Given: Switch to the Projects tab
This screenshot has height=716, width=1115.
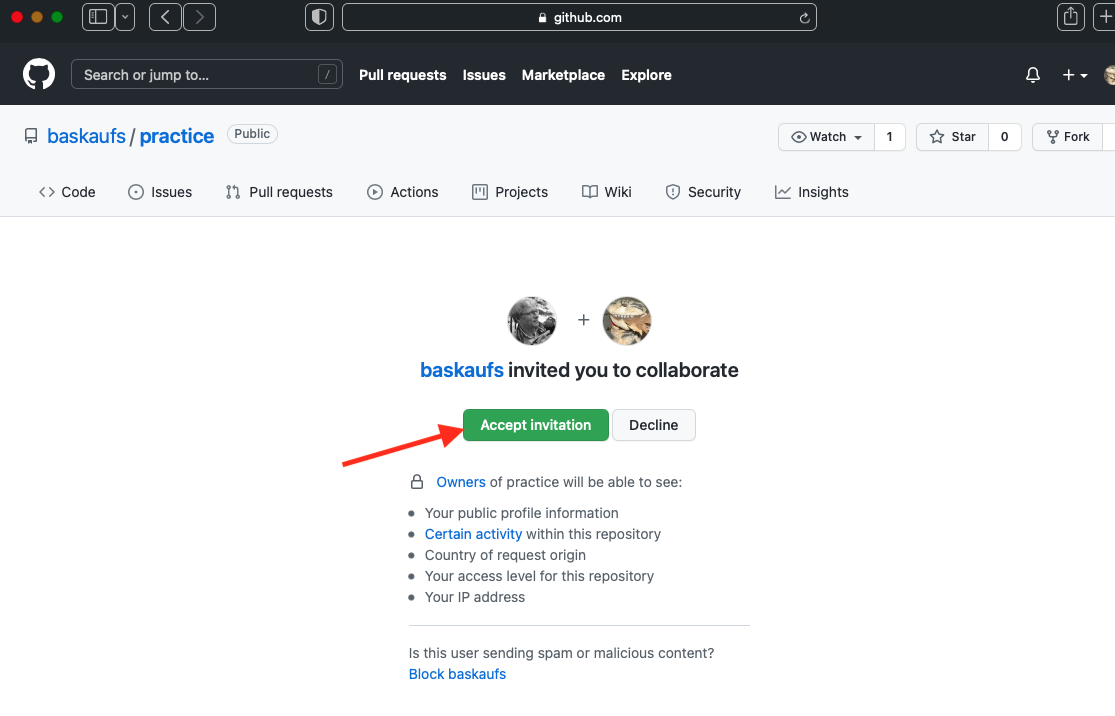Looking at the screenshot, I should point(510,192).
